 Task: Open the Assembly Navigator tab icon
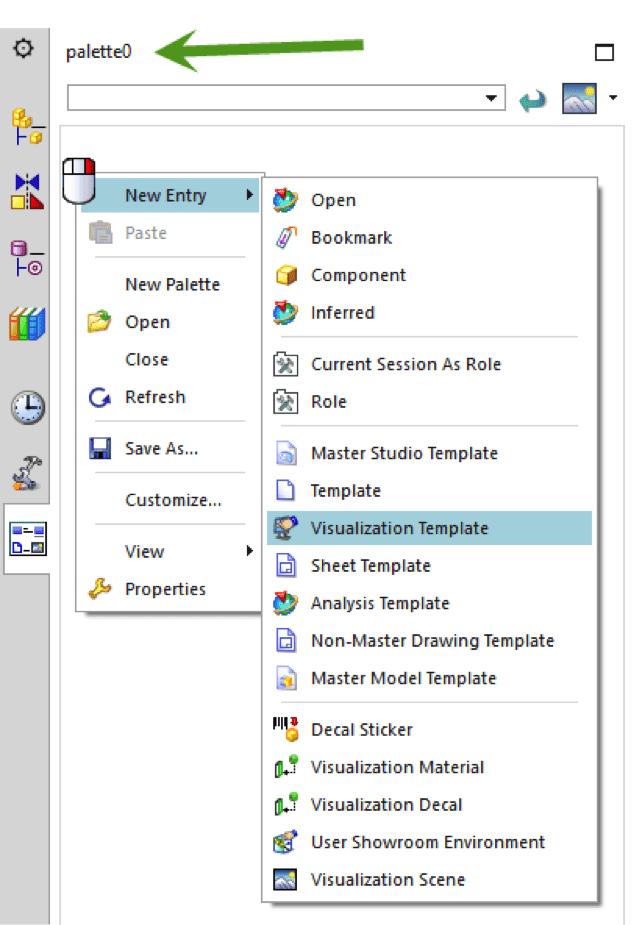coord(27,126)
